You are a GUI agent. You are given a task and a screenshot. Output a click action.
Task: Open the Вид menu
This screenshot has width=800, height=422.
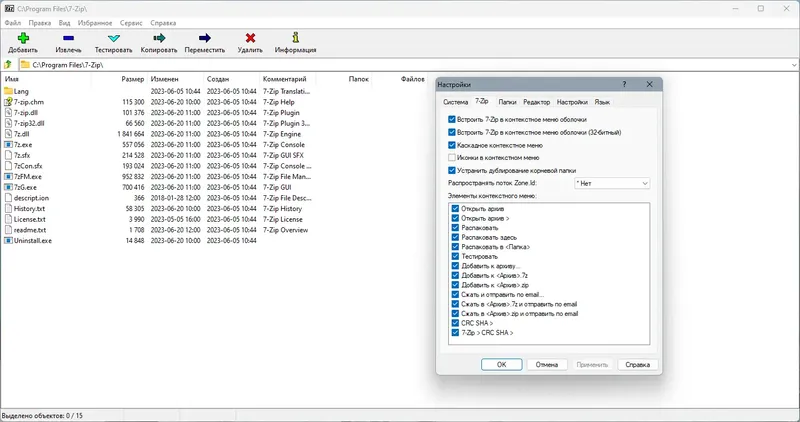64,23
